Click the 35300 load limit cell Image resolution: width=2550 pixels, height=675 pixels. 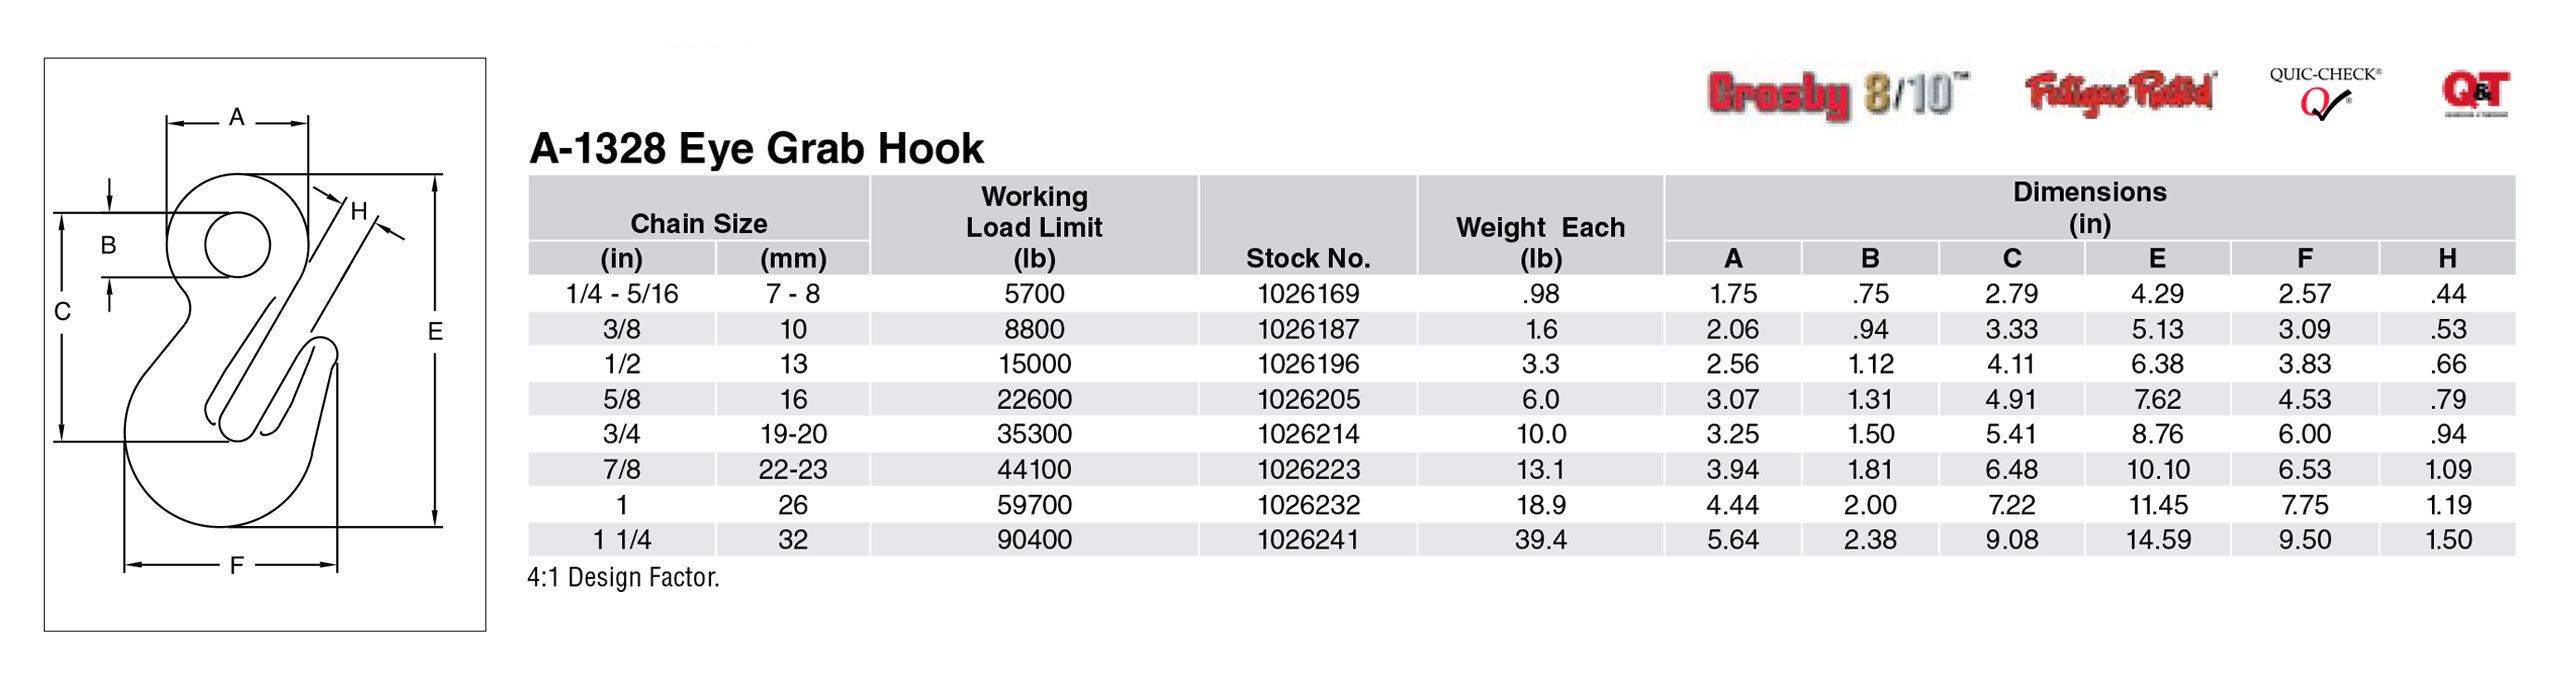tap(1034, 434)
